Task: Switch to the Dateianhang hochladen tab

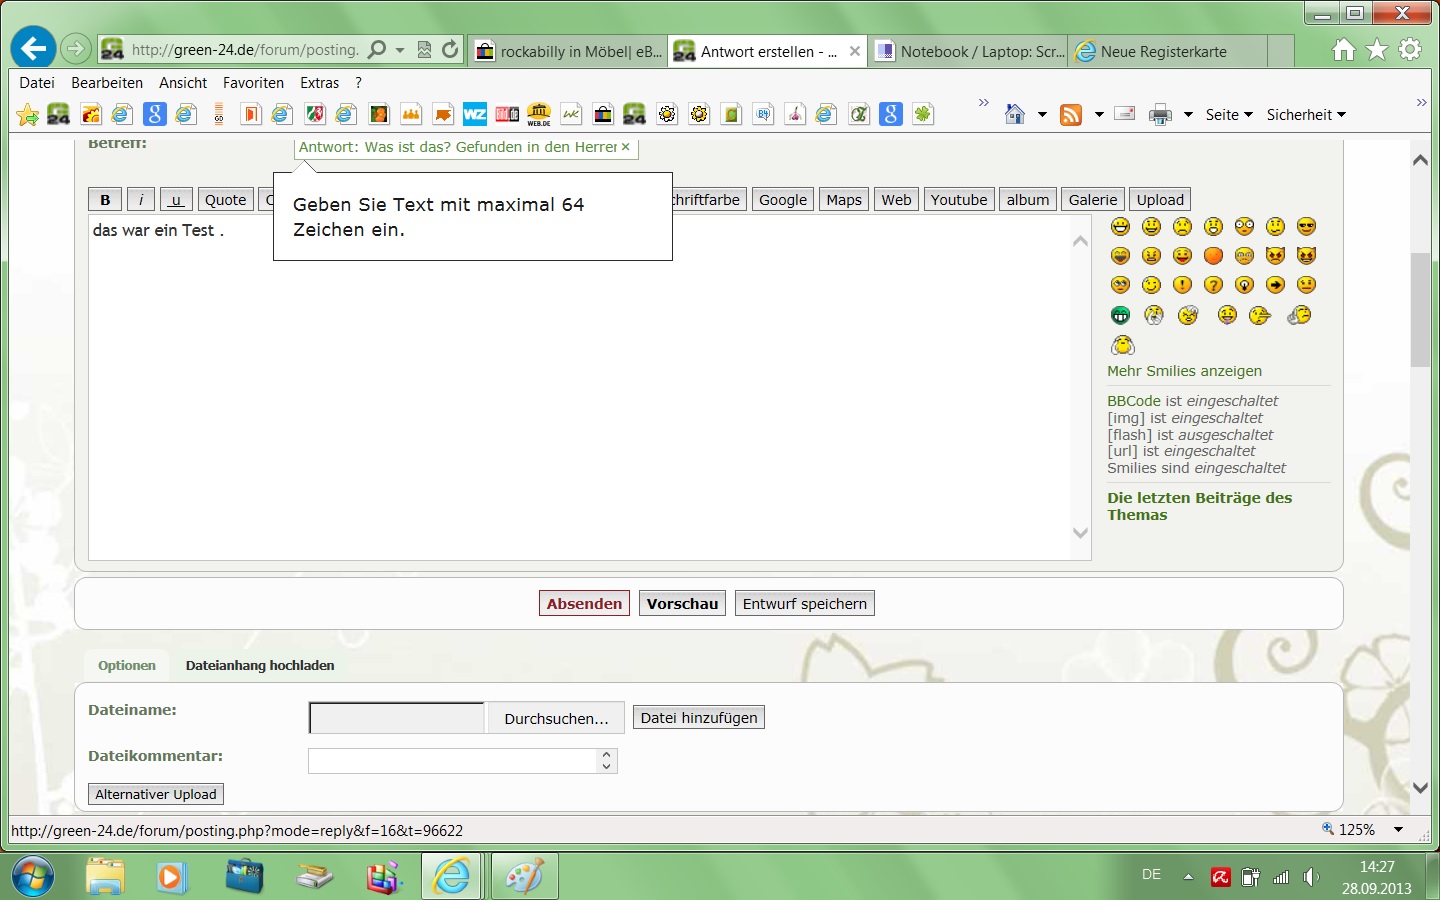Action: point(260,666)
